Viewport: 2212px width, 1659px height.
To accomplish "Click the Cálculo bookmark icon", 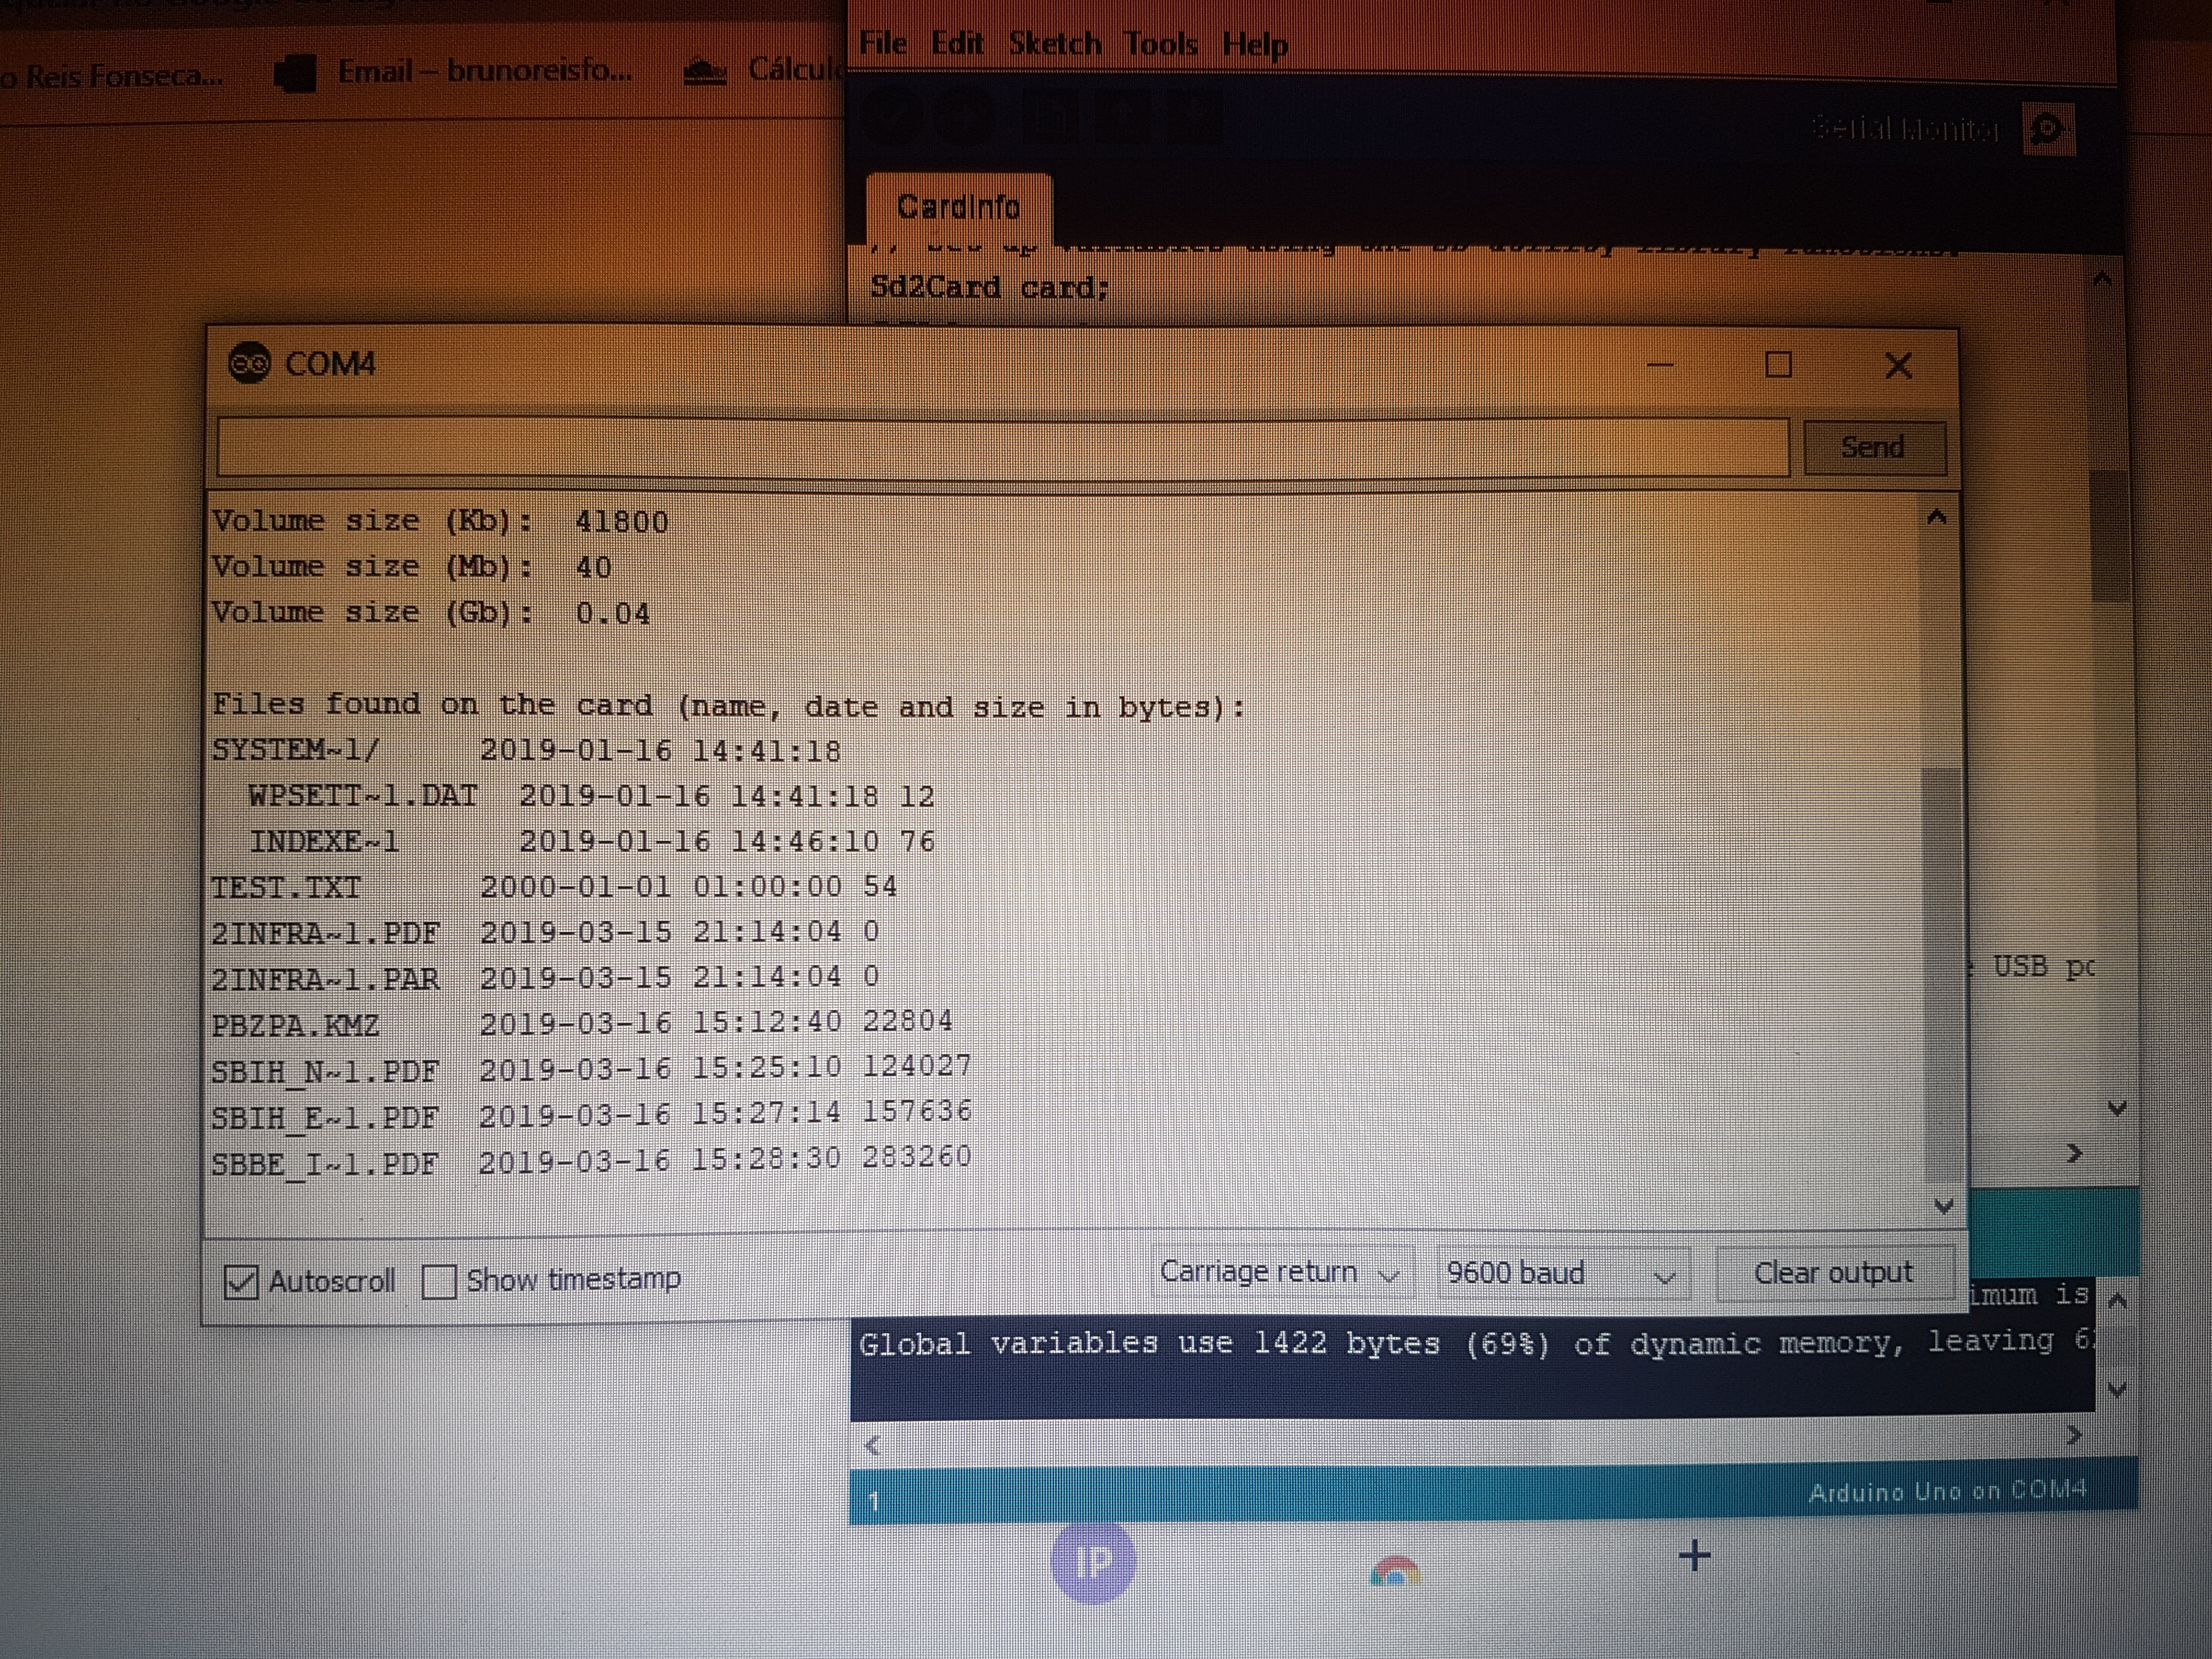I will point(705,72).
